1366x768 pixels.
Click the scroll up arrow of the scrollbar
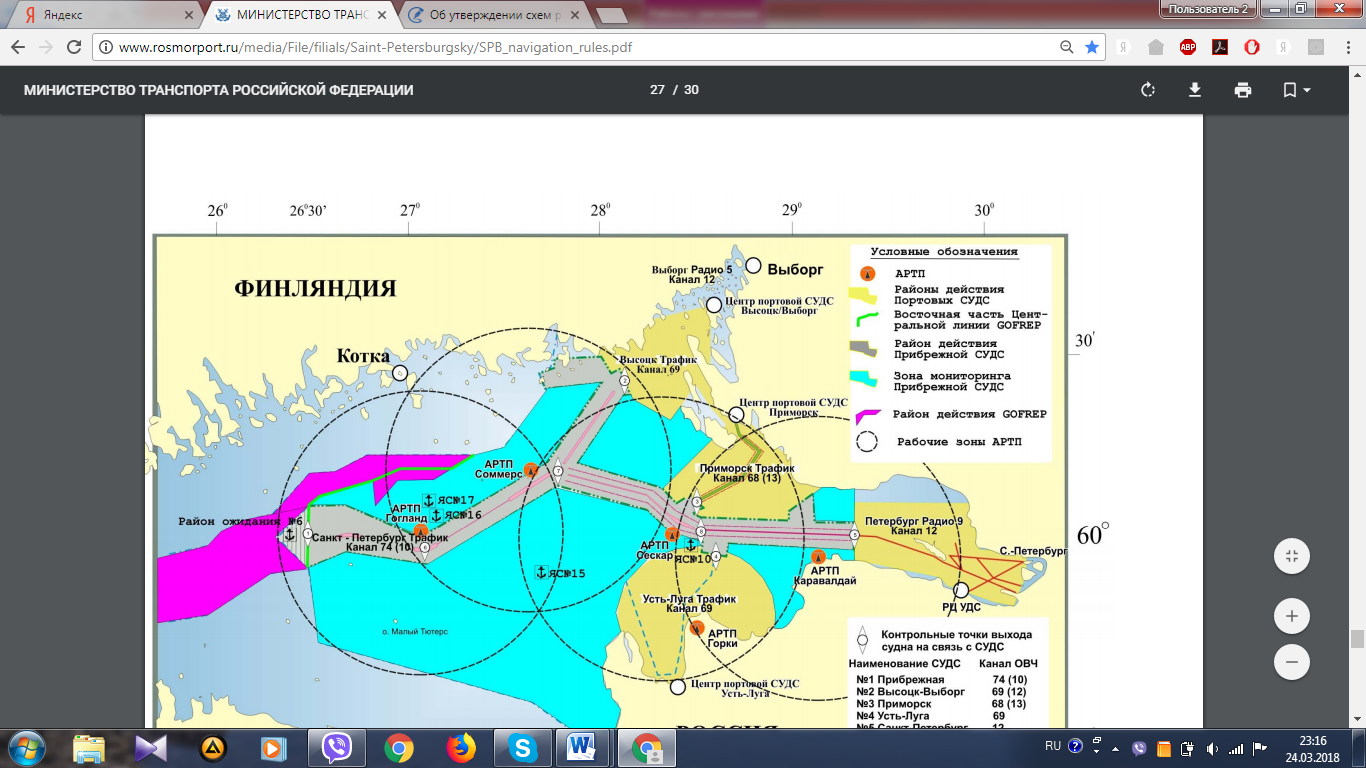(1357, 76)
